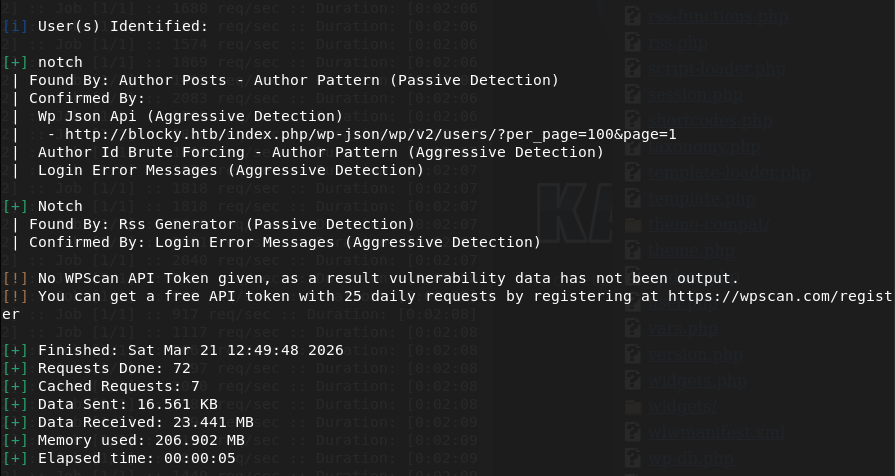Image resolution: width=895 pixels, height=476 pixels.
Task: Click the folder icon for theme-compat
Action: click(632, 224)
